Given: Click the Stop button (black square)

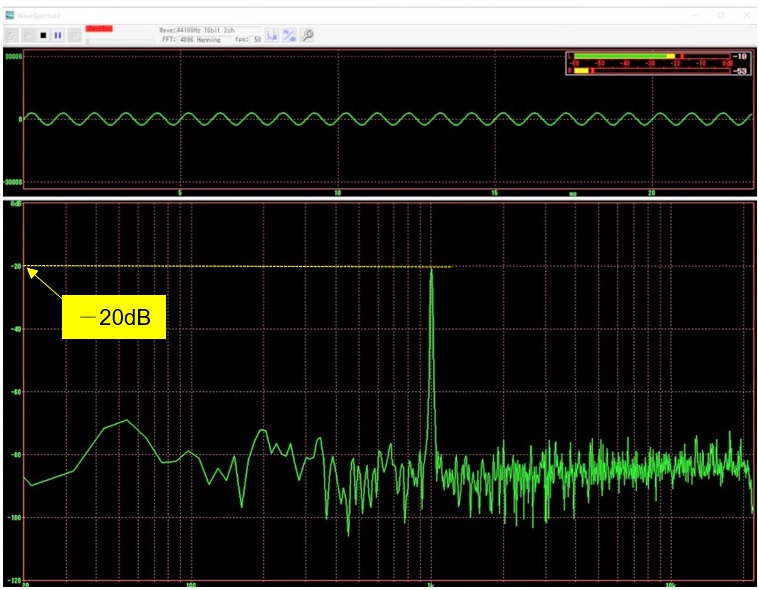Looking at the screenshot, I should 44,35.
